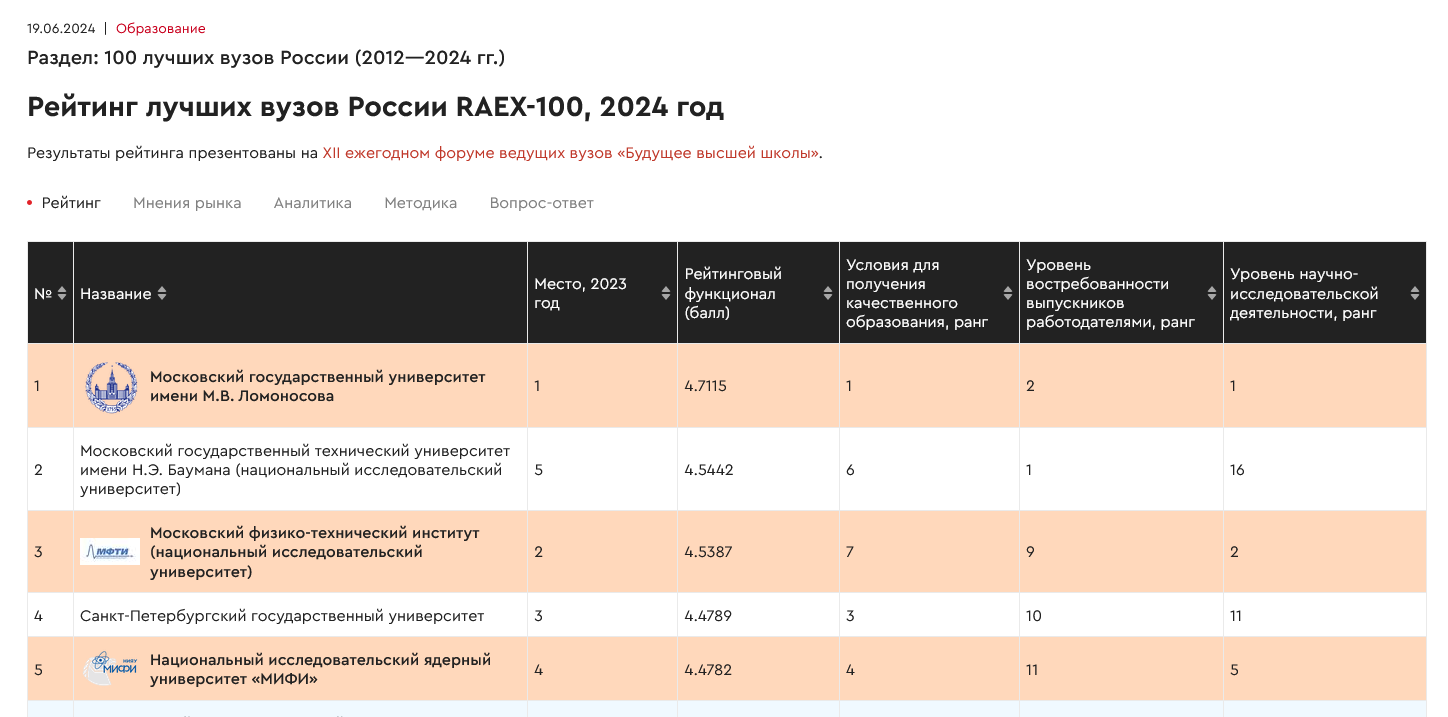The width and height of the screenshot is (1448, 717).
Task: Sort by Уровень научно-исследовательской деятельности arrows
Action: coord(1415,294)
